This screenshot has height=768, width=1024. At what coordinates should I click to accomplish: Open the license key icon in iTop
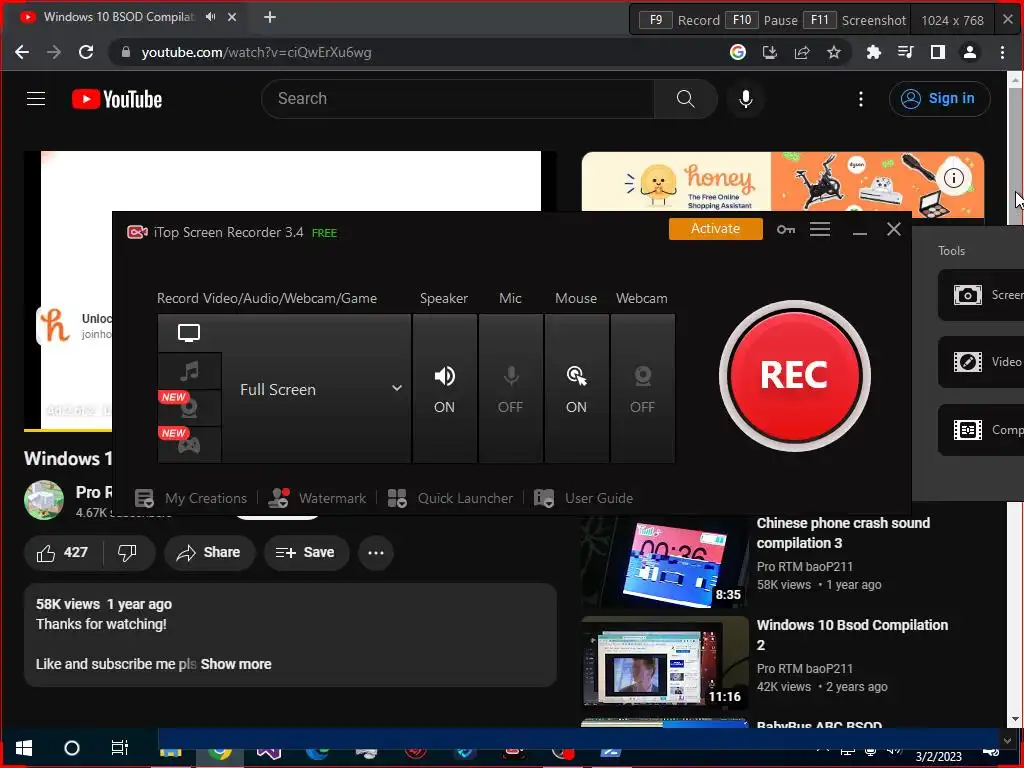click(x=786, y=229)
